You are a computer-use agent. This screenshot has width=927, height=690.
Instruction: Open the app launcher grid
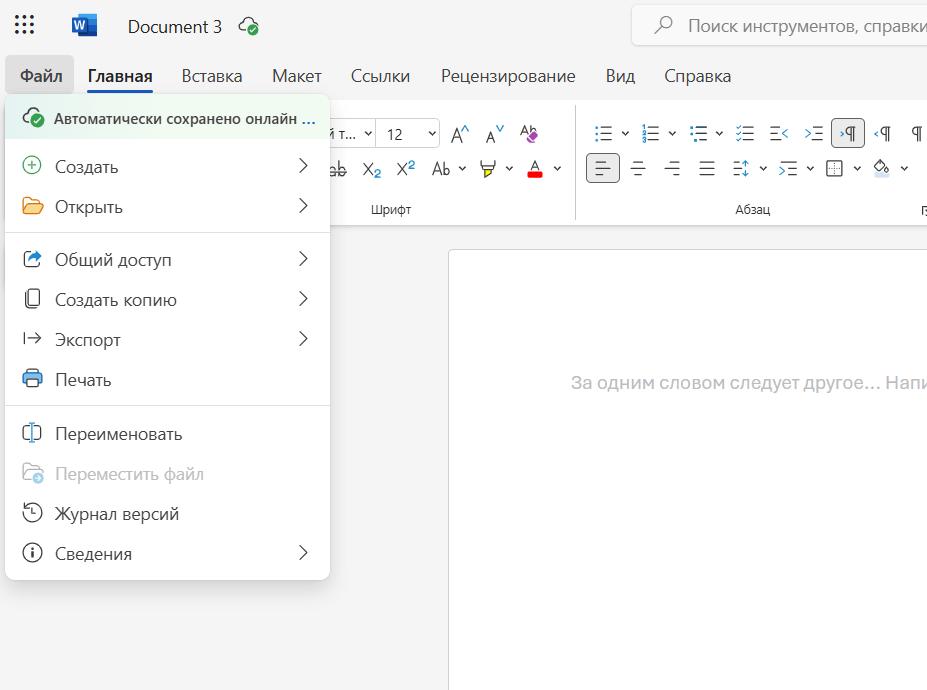(24, 25)
